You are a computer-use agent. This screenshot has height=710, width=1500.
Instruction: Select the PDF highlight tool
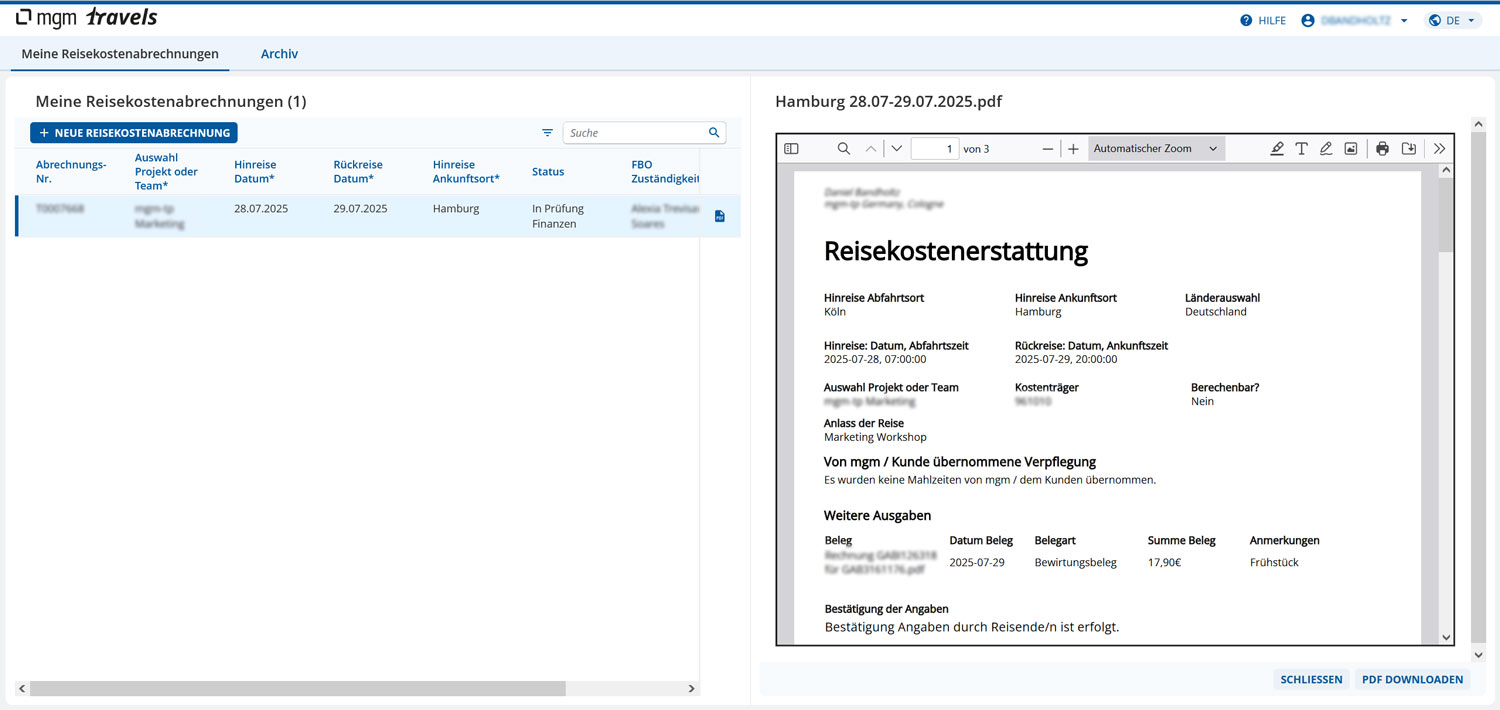pos(1277,149)
